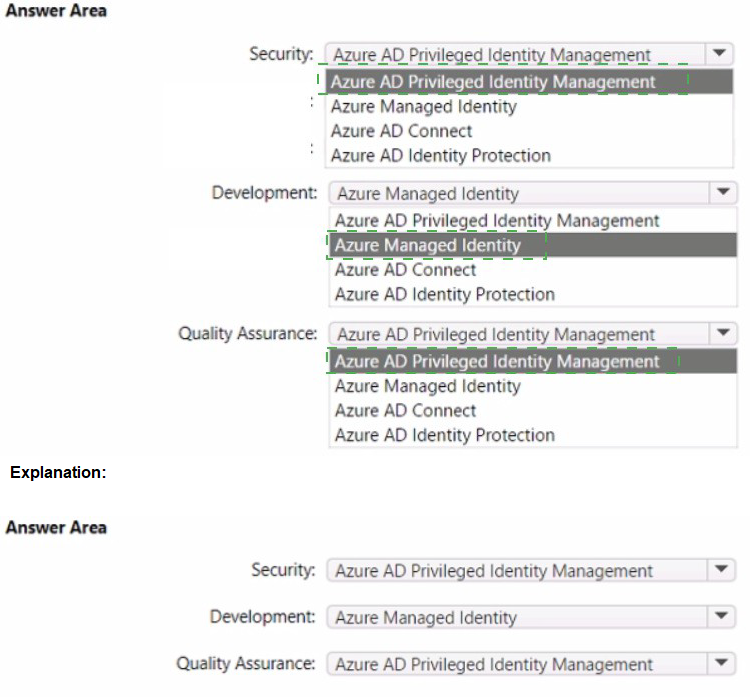
Task: Click Development combo box text in the Explanation section
Action: (426, 618)
